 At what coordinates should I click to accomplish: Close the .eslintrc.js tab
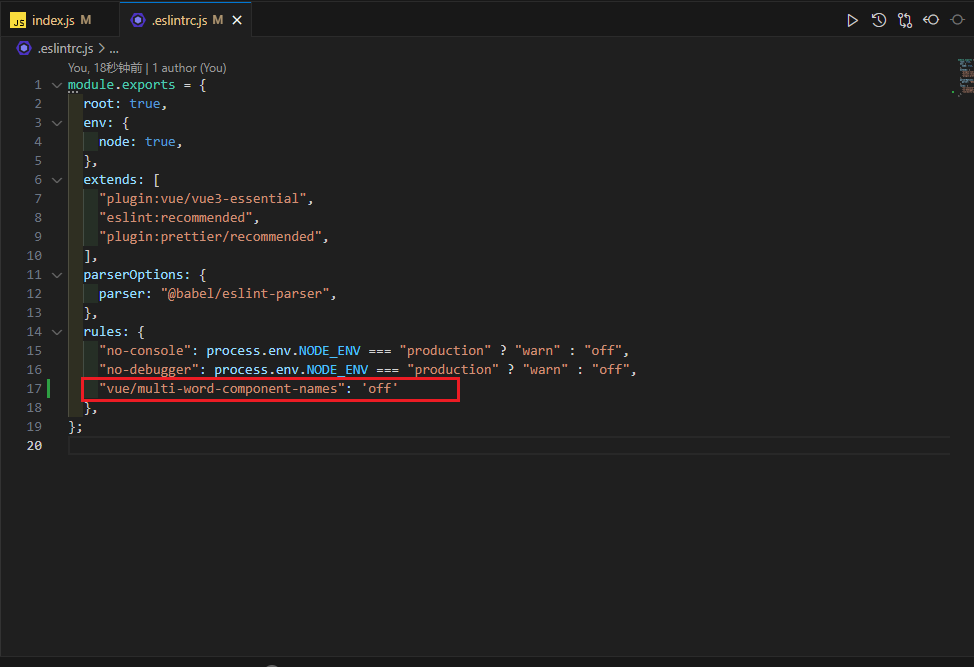click(237, 20)
